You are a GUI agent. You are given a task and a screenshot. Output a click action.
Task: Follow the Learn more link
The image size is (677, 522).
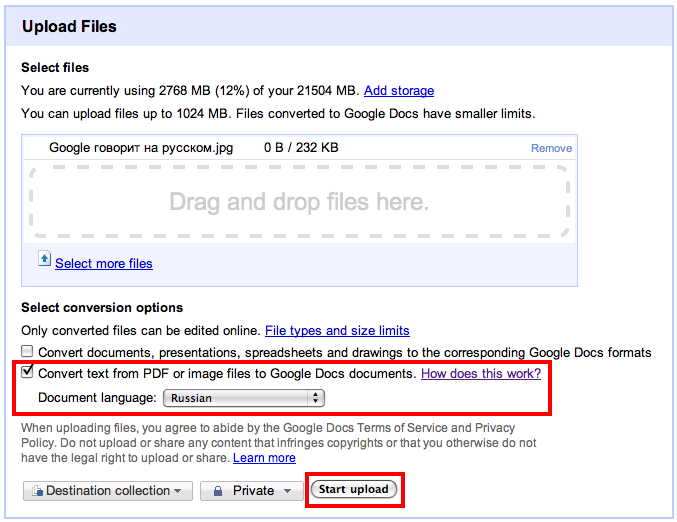point(264,458)
